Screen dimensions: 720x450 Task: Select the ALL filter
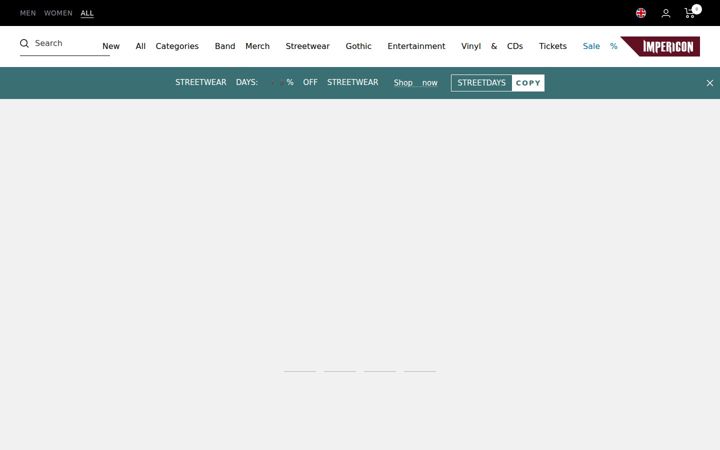(87, 13)
